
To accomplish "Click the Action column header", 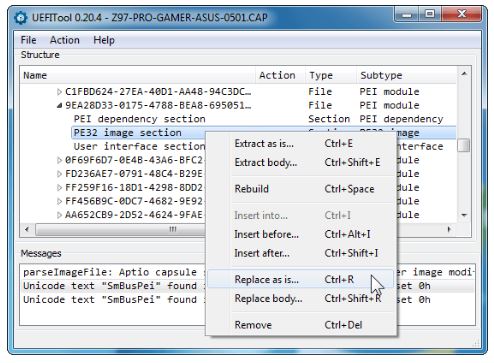I will [x=280, y=75].
